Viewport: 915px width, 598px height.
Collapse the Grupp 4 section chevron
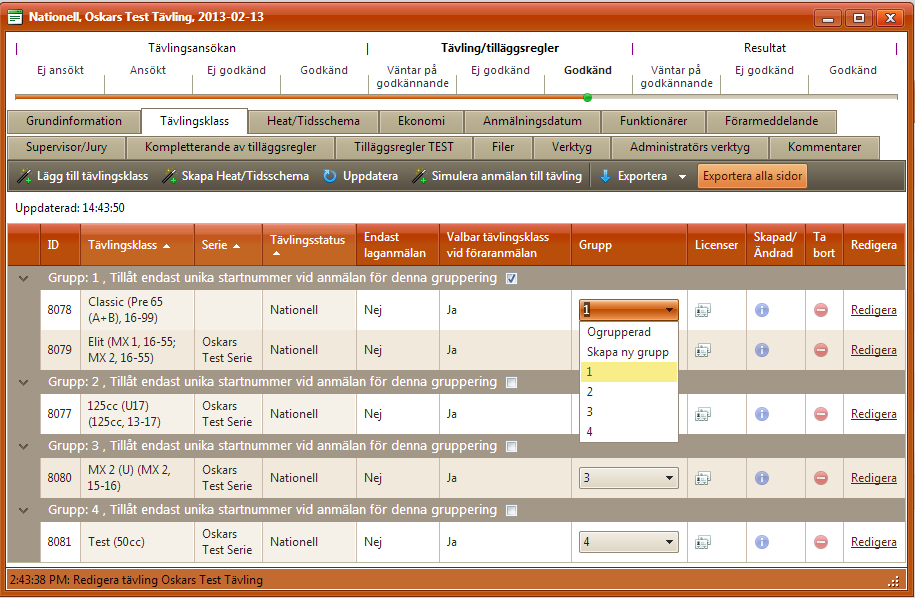coord(23,511)
